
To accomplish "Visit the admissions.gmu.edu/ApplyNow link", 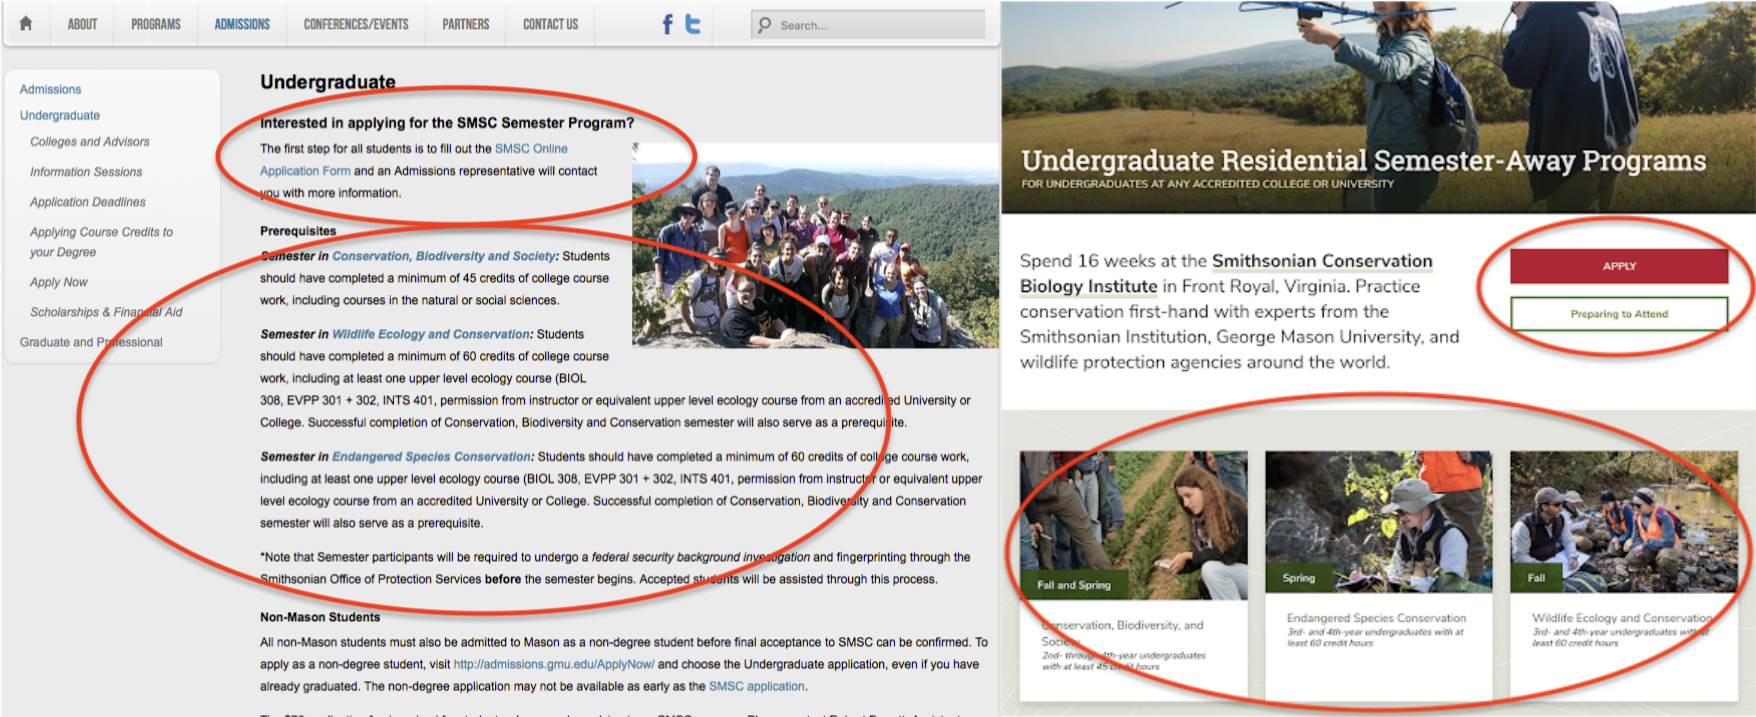I will (x=554, y=664).
